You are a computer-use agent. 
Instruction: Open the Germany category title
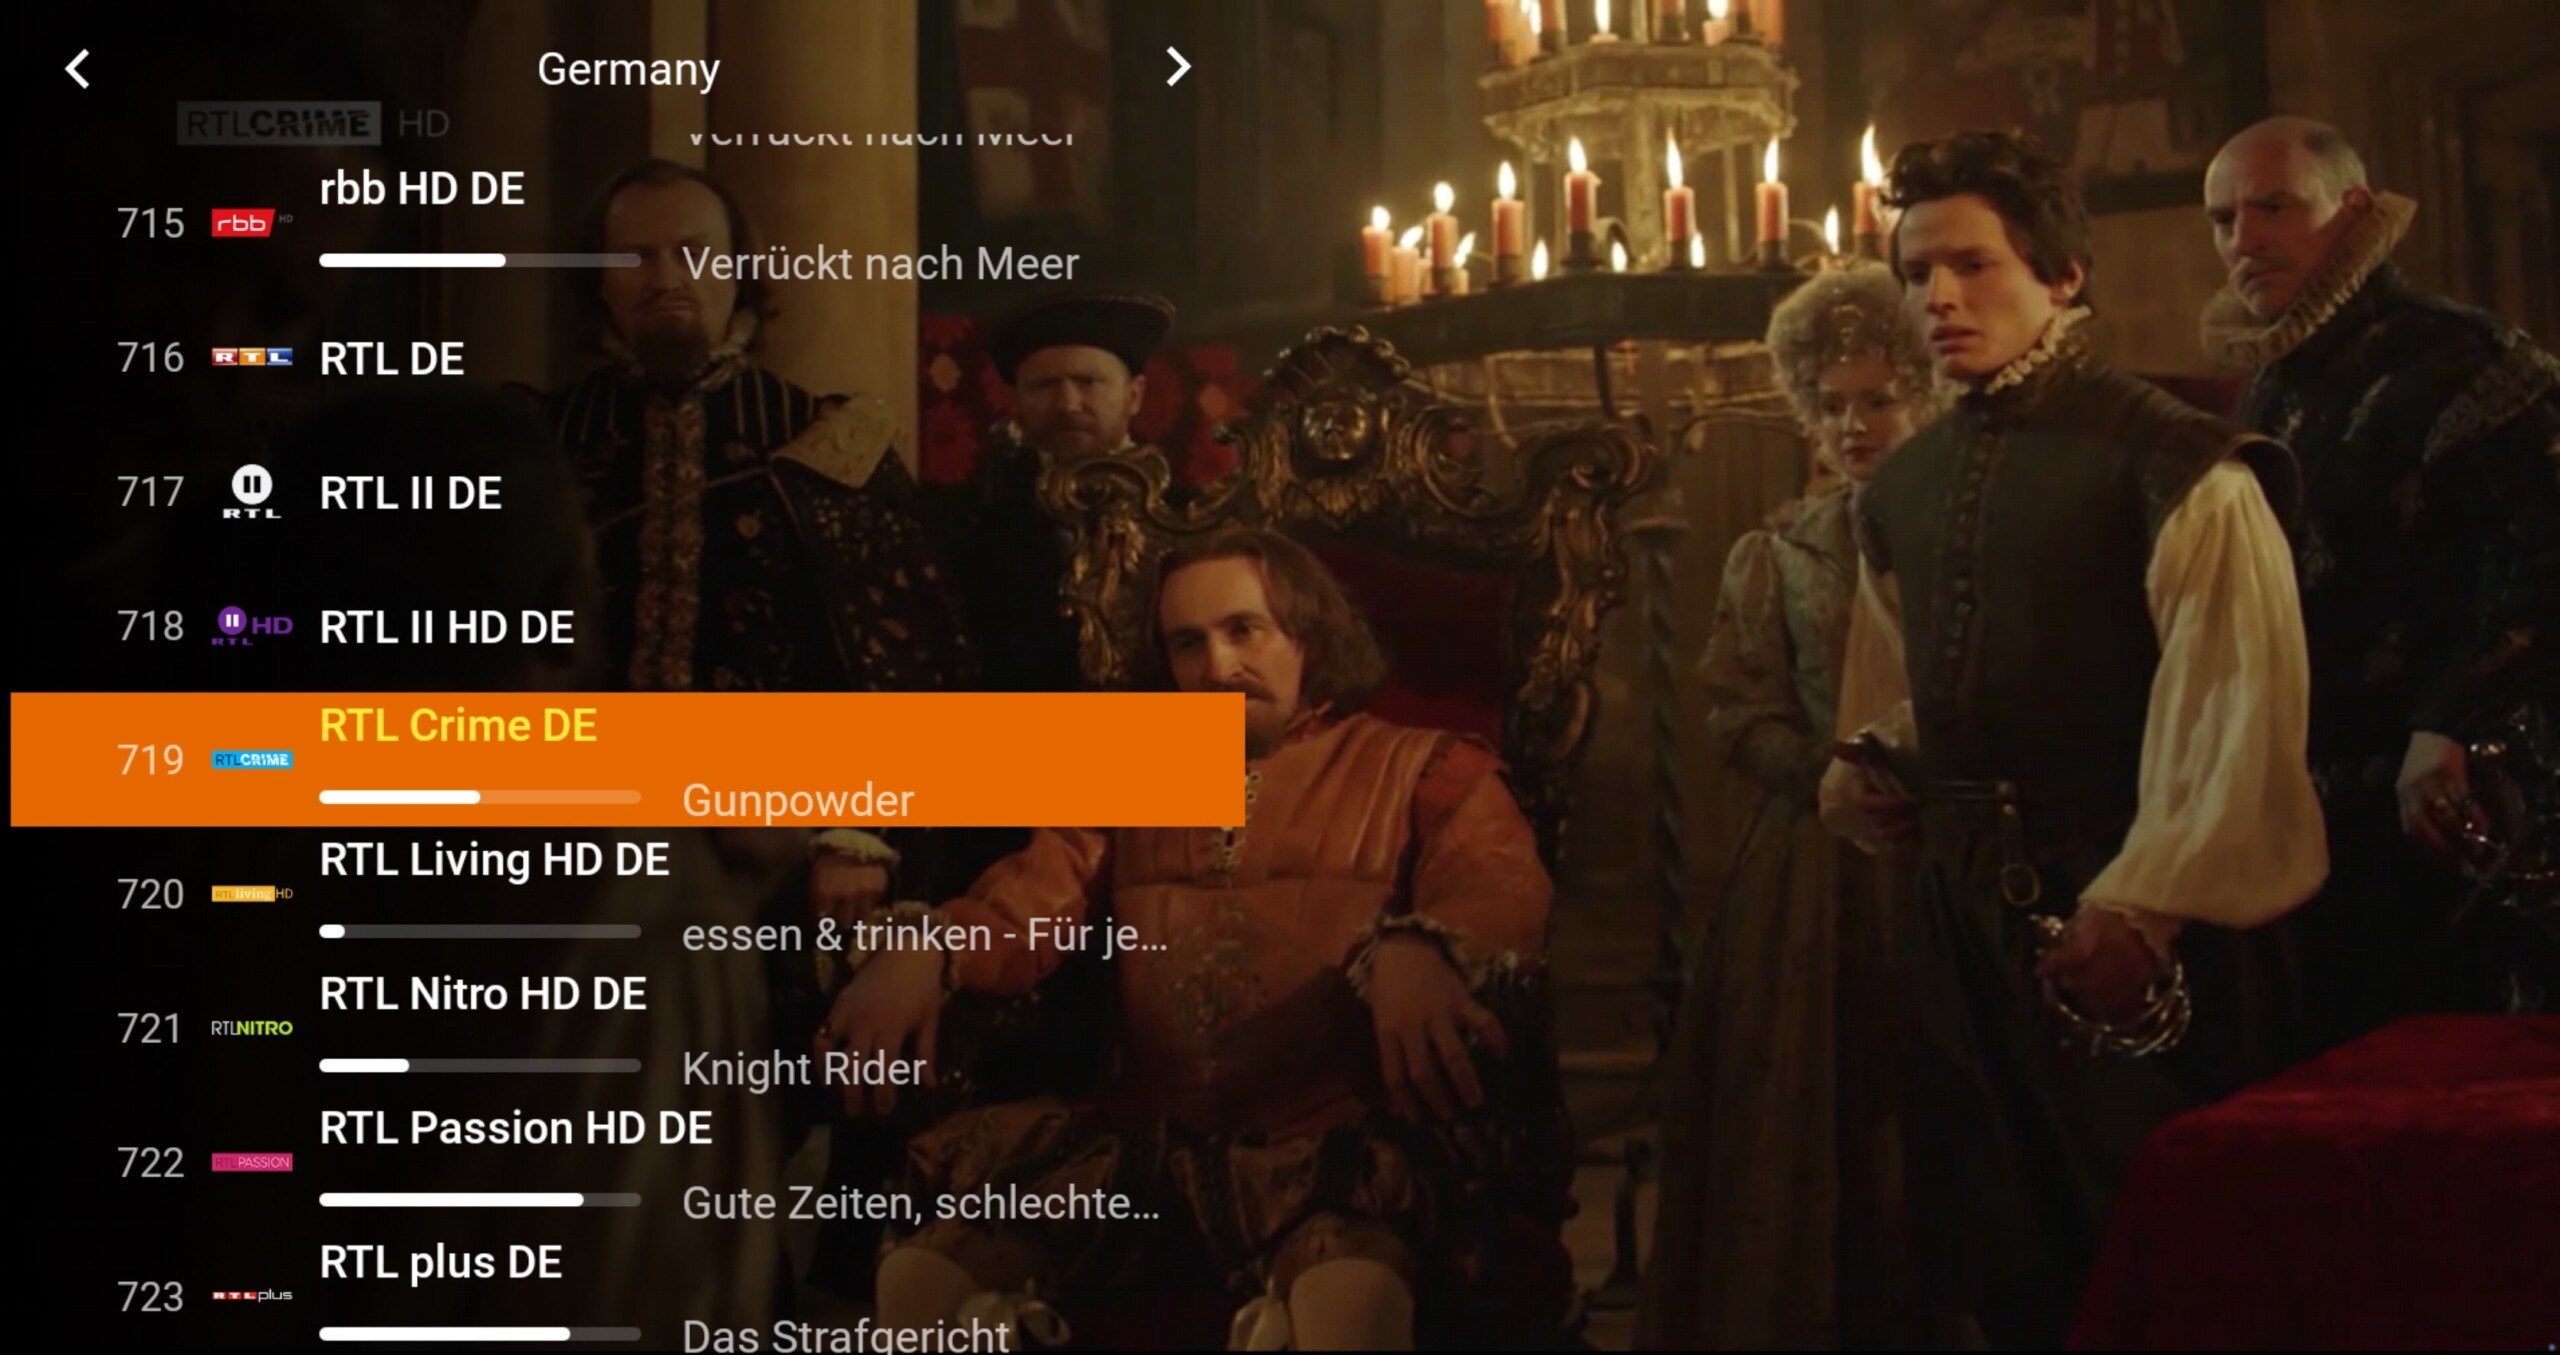(628, 69)
